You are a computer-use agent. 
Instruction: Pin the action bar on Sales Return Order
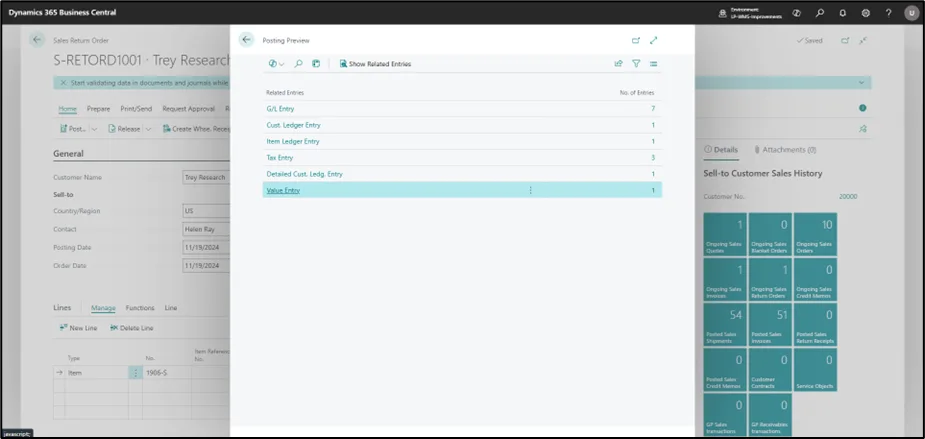(x=863, y=129)
